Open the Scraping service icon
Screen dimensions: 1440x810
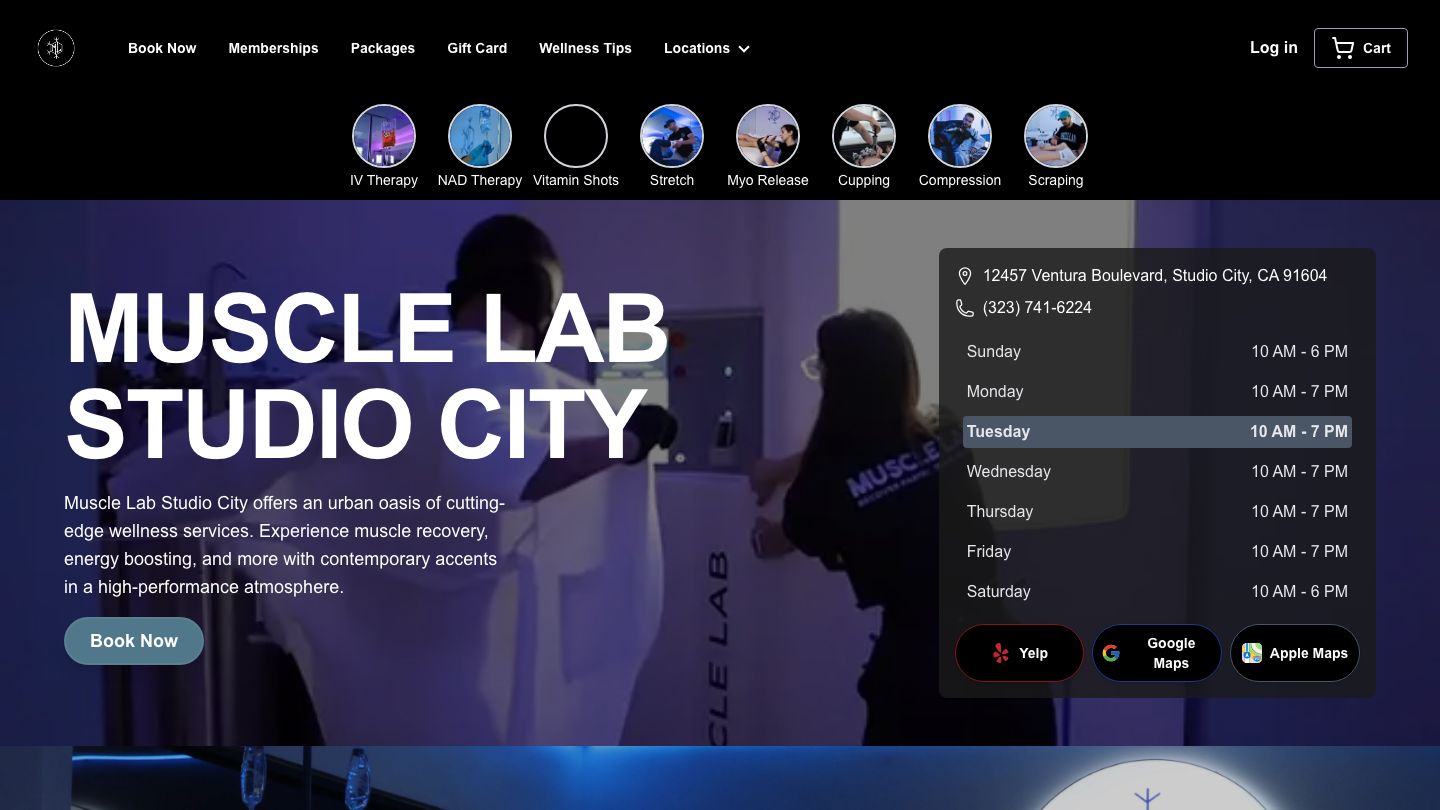click(1056, 136)
